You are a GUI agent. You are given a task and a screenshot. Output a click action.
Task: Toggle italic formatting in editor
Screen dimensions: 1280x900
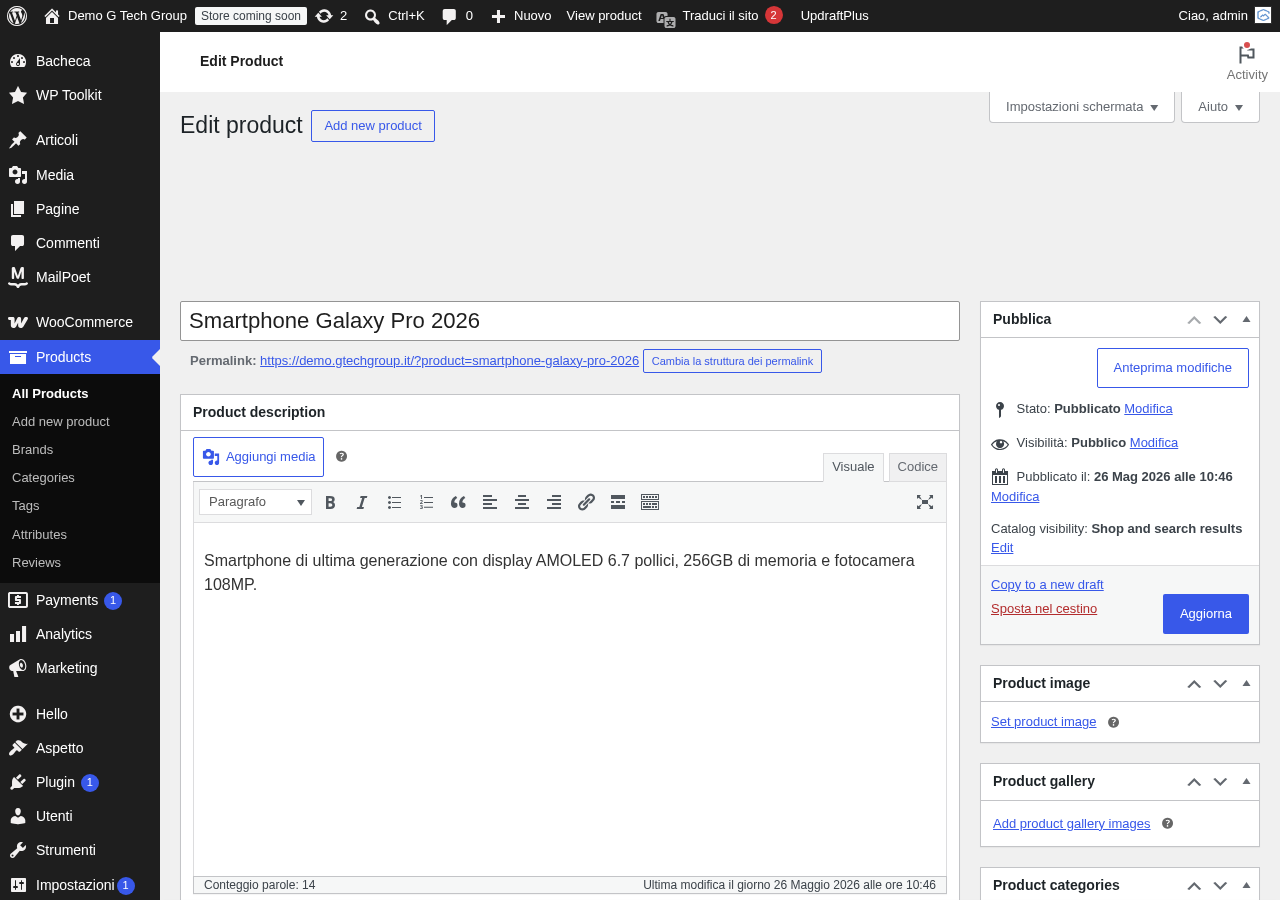(x=362, y=502)
